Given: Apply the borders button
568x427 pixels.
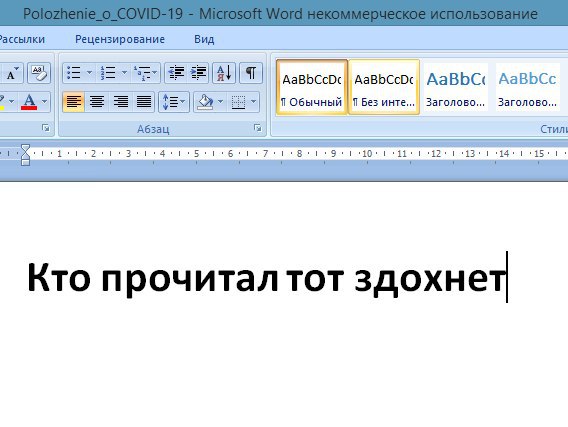Looking at the screenshot, I should coord(238,102).
